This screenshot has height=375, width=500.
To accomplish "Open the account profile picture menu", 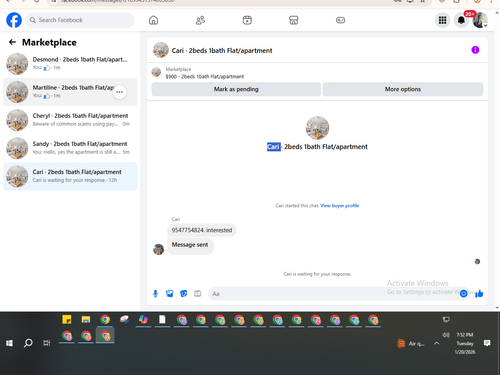I will click(480, 20).
